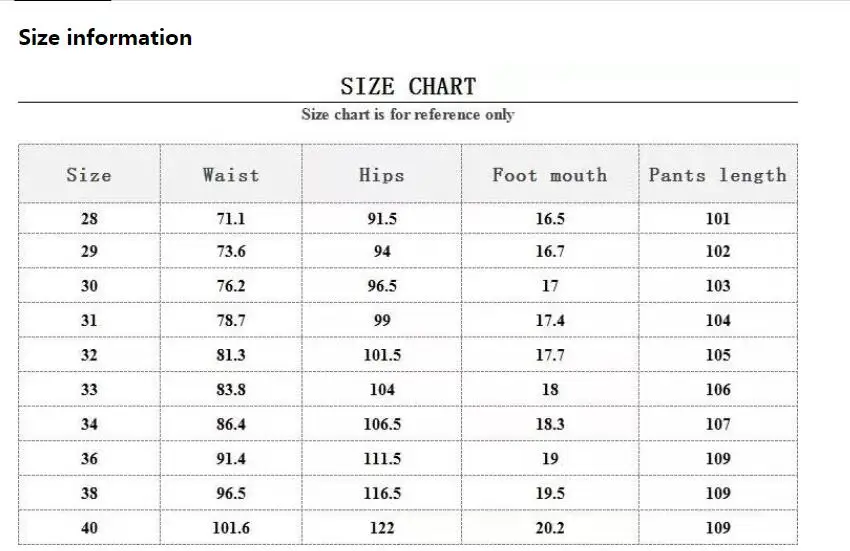Click the Size information heading
850x551 pixels.
[x=105, y=37]
